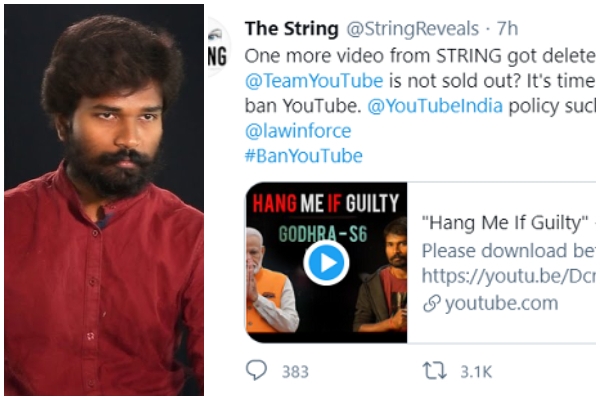Click the 3.1K retweets count

tap(476, 371)
